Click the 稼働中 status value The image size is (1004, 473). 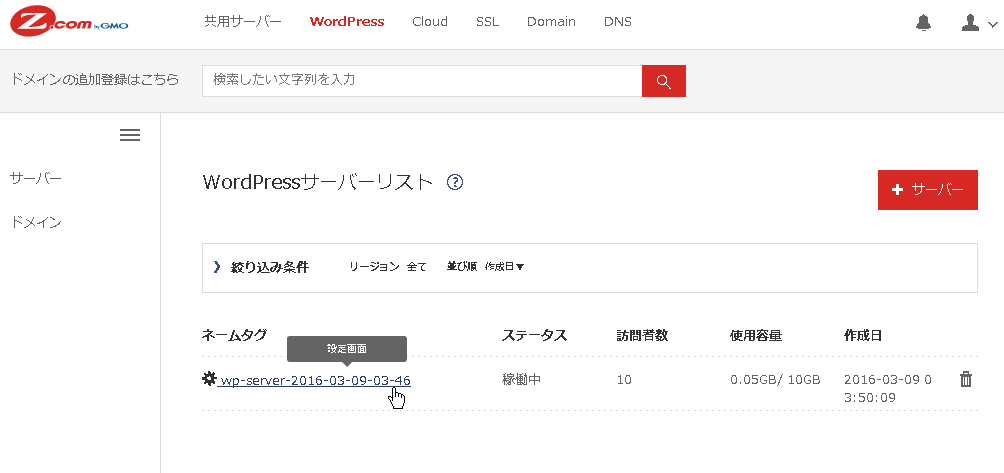click(x=521, y=380)
